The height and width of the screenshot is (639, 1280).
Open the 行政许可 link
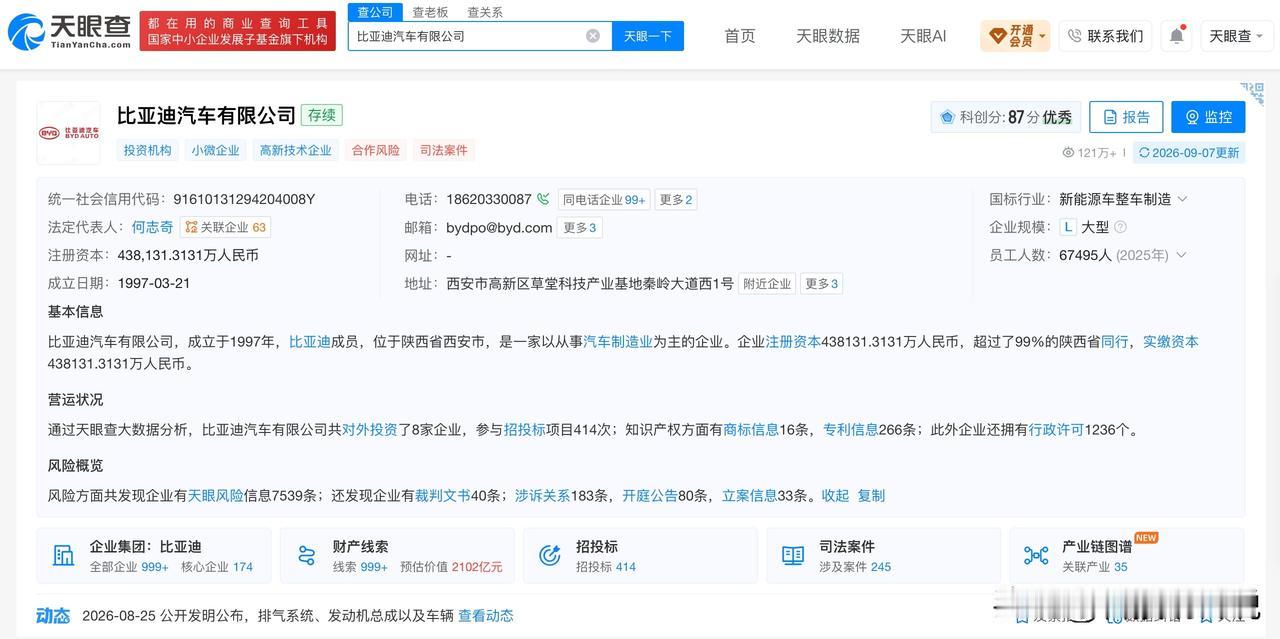(1056, 429)
